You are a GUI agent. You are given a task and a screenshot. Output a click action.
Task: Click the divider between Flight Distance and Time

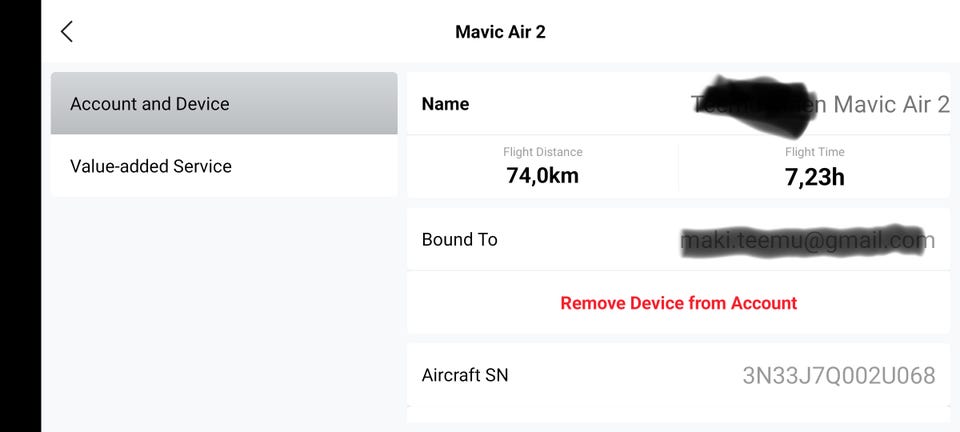pos(678,167)
